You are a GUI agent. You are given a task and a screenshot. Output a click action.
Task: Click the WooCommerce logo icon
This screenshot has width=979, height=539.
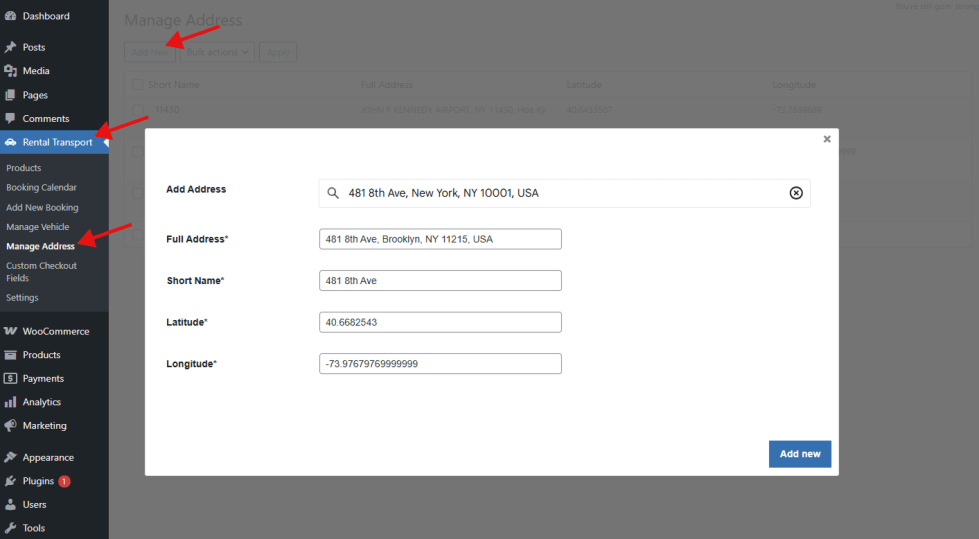coord(10,331)
